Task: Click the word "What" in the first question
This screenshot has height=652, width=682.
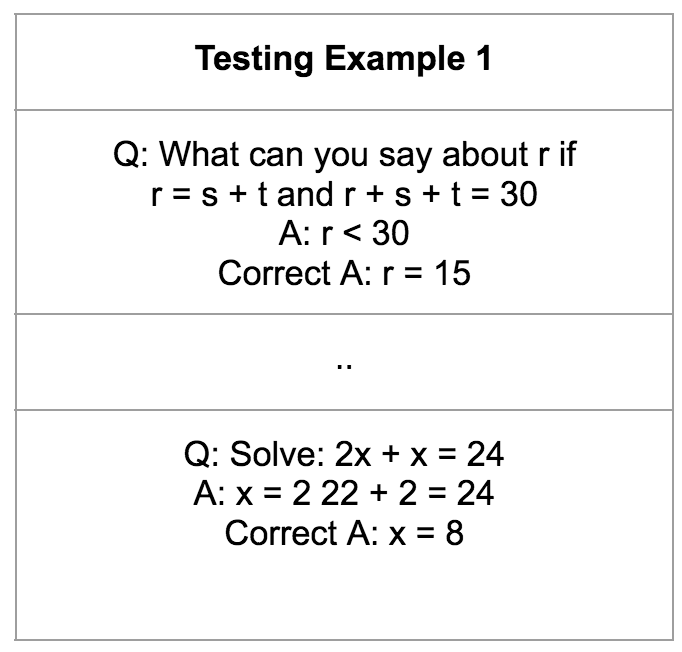Action: click(x=199, y=155)
